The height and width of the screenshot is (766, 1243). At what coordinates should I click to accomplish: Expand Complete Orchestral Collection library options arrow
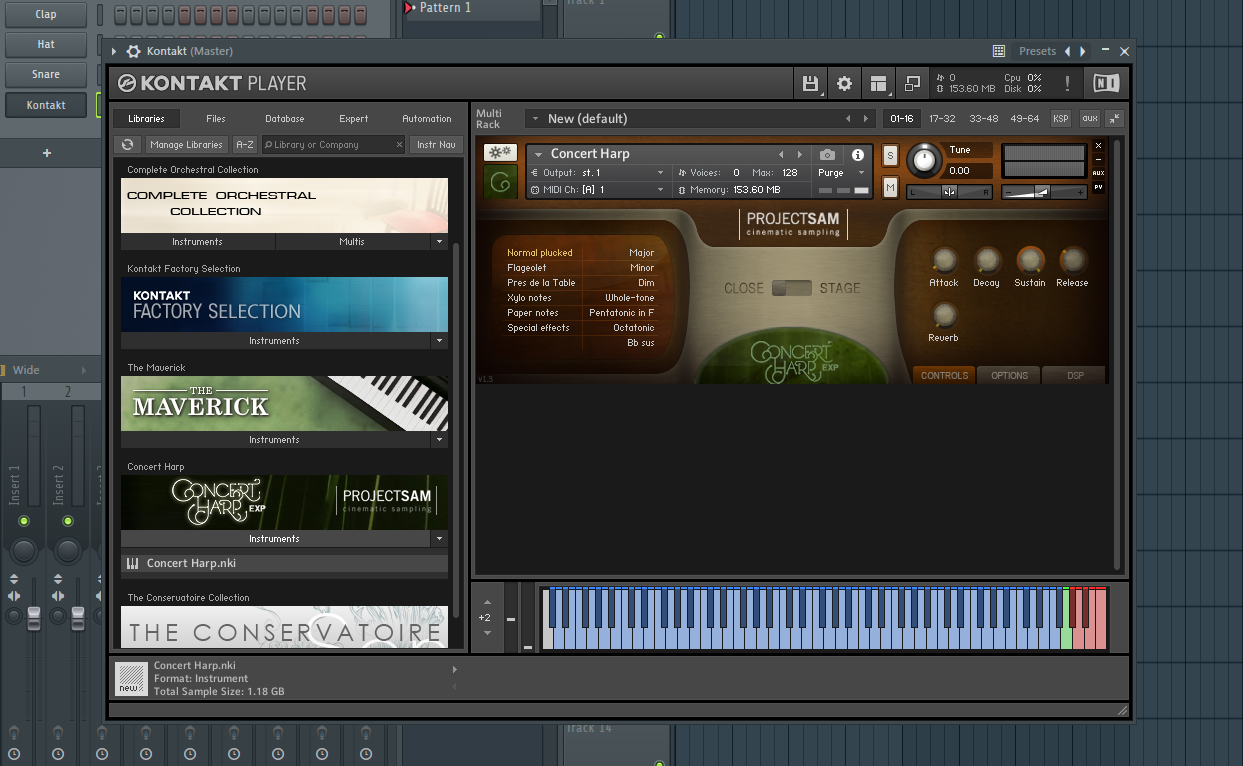tap(439, 242)
